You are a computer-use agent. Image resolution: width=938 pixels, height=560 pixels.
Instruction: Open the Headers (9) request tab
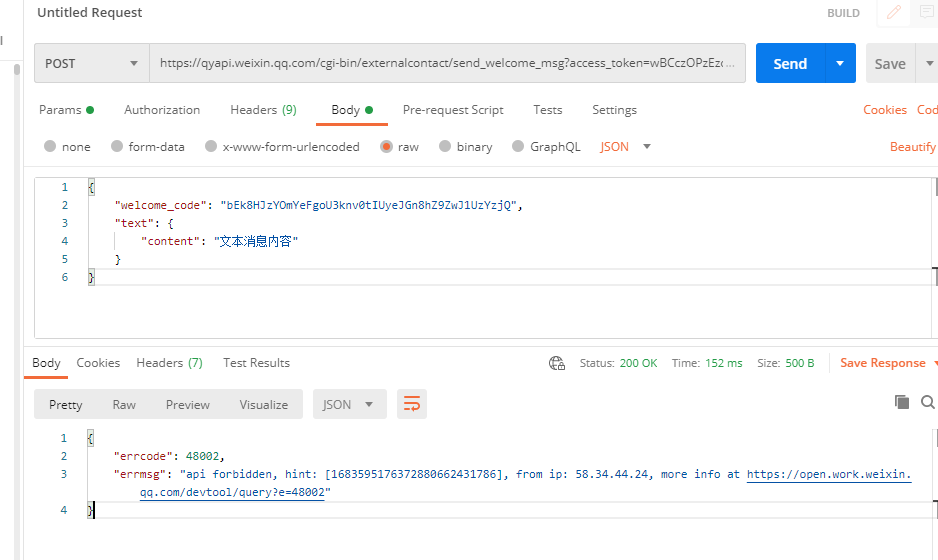tap(263, 110)
